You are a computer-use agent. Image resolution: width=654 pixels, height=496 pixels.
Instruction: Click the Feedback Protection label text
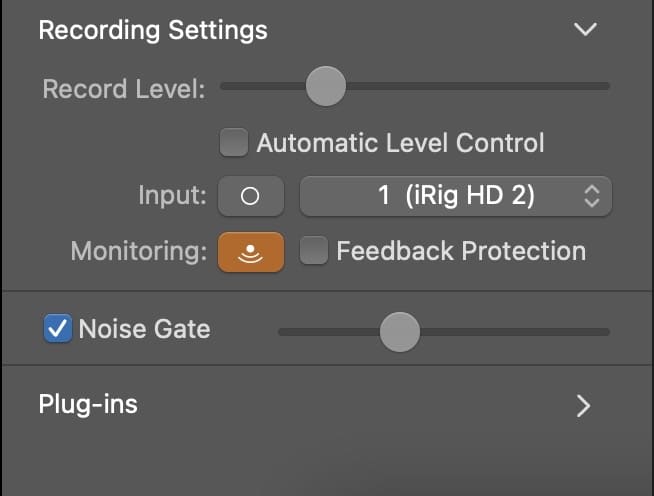coord(461,251)
